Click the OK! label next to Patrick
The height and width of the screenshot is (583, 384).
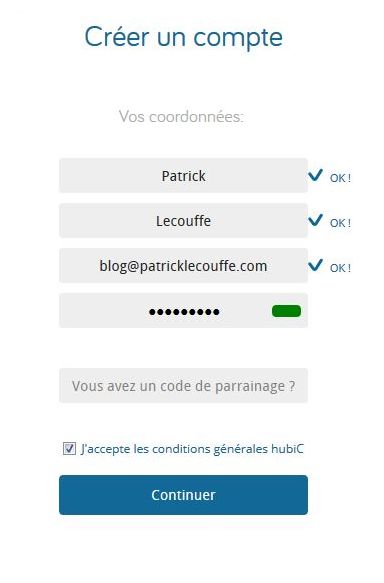[x=340, y=178]
